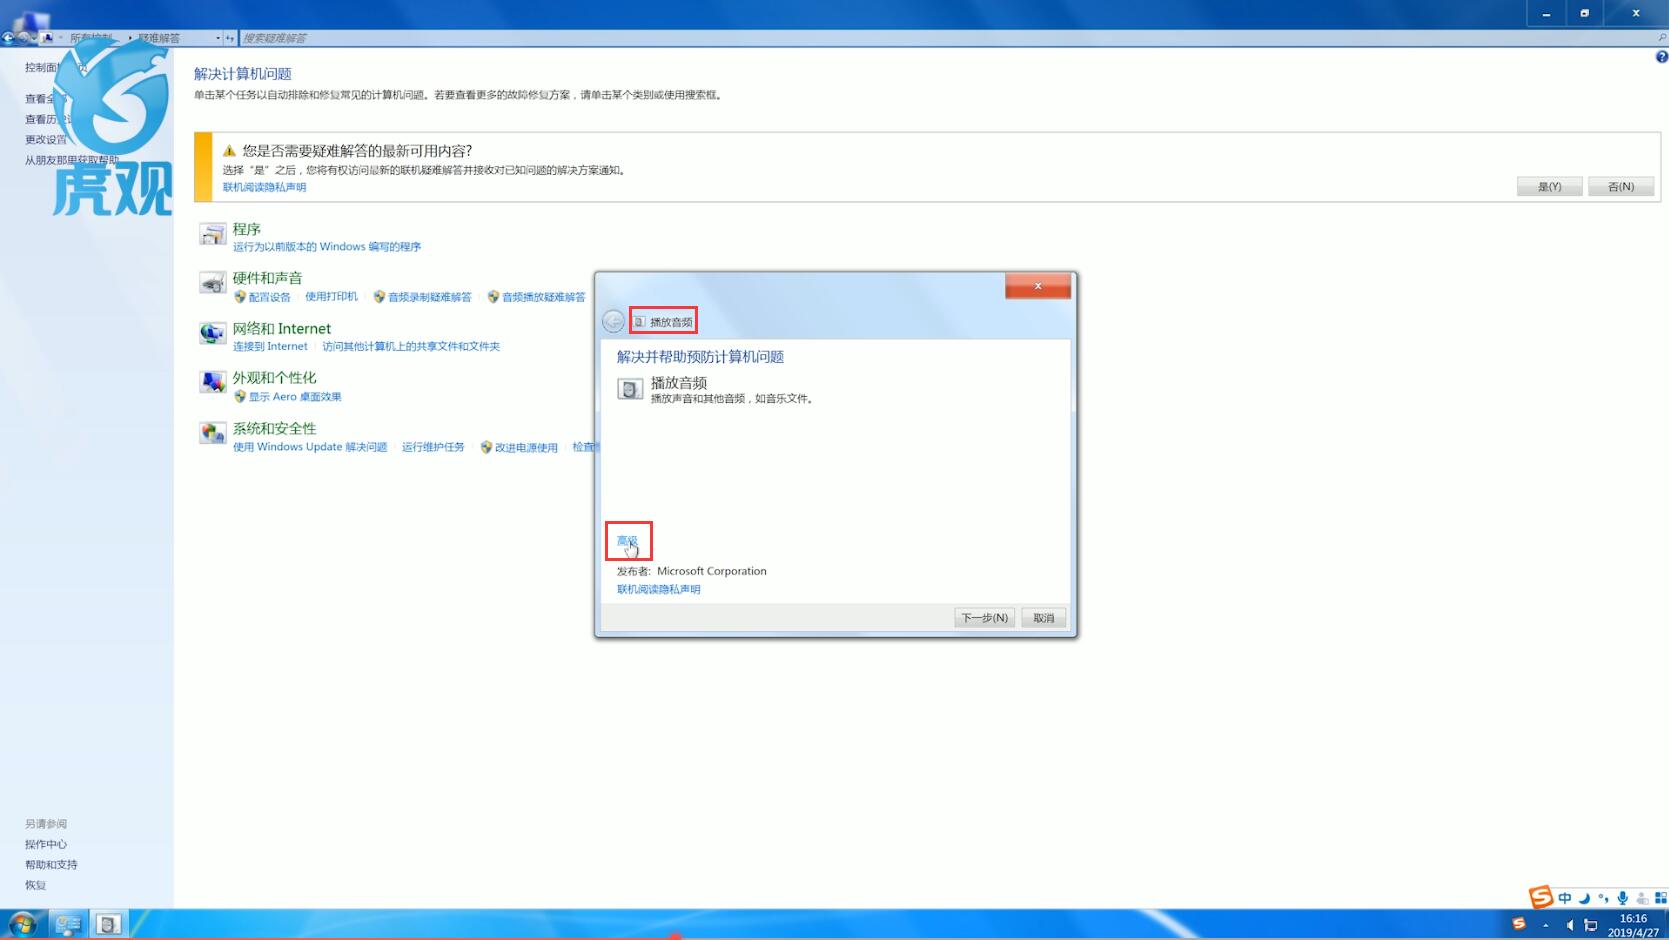Click the search magnifier icon in the top bar

click(x=1661, y=38)
